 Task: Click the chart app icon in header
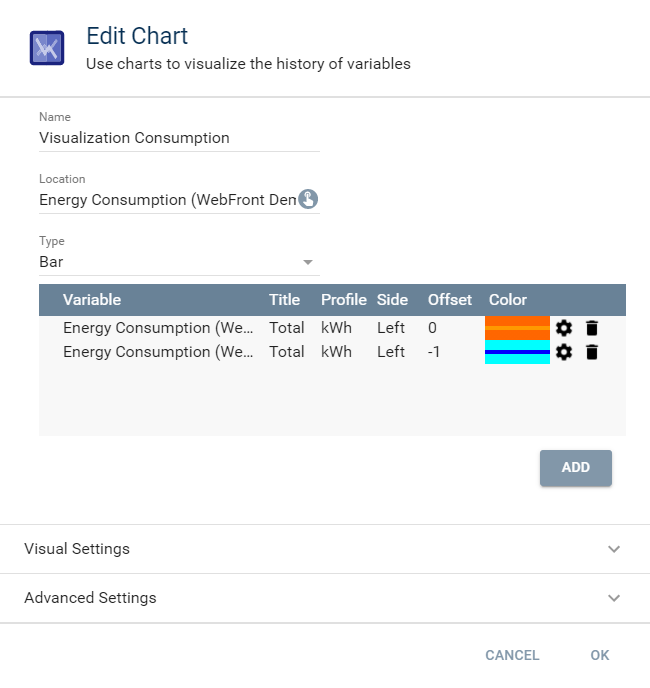(x=47, y=48)
